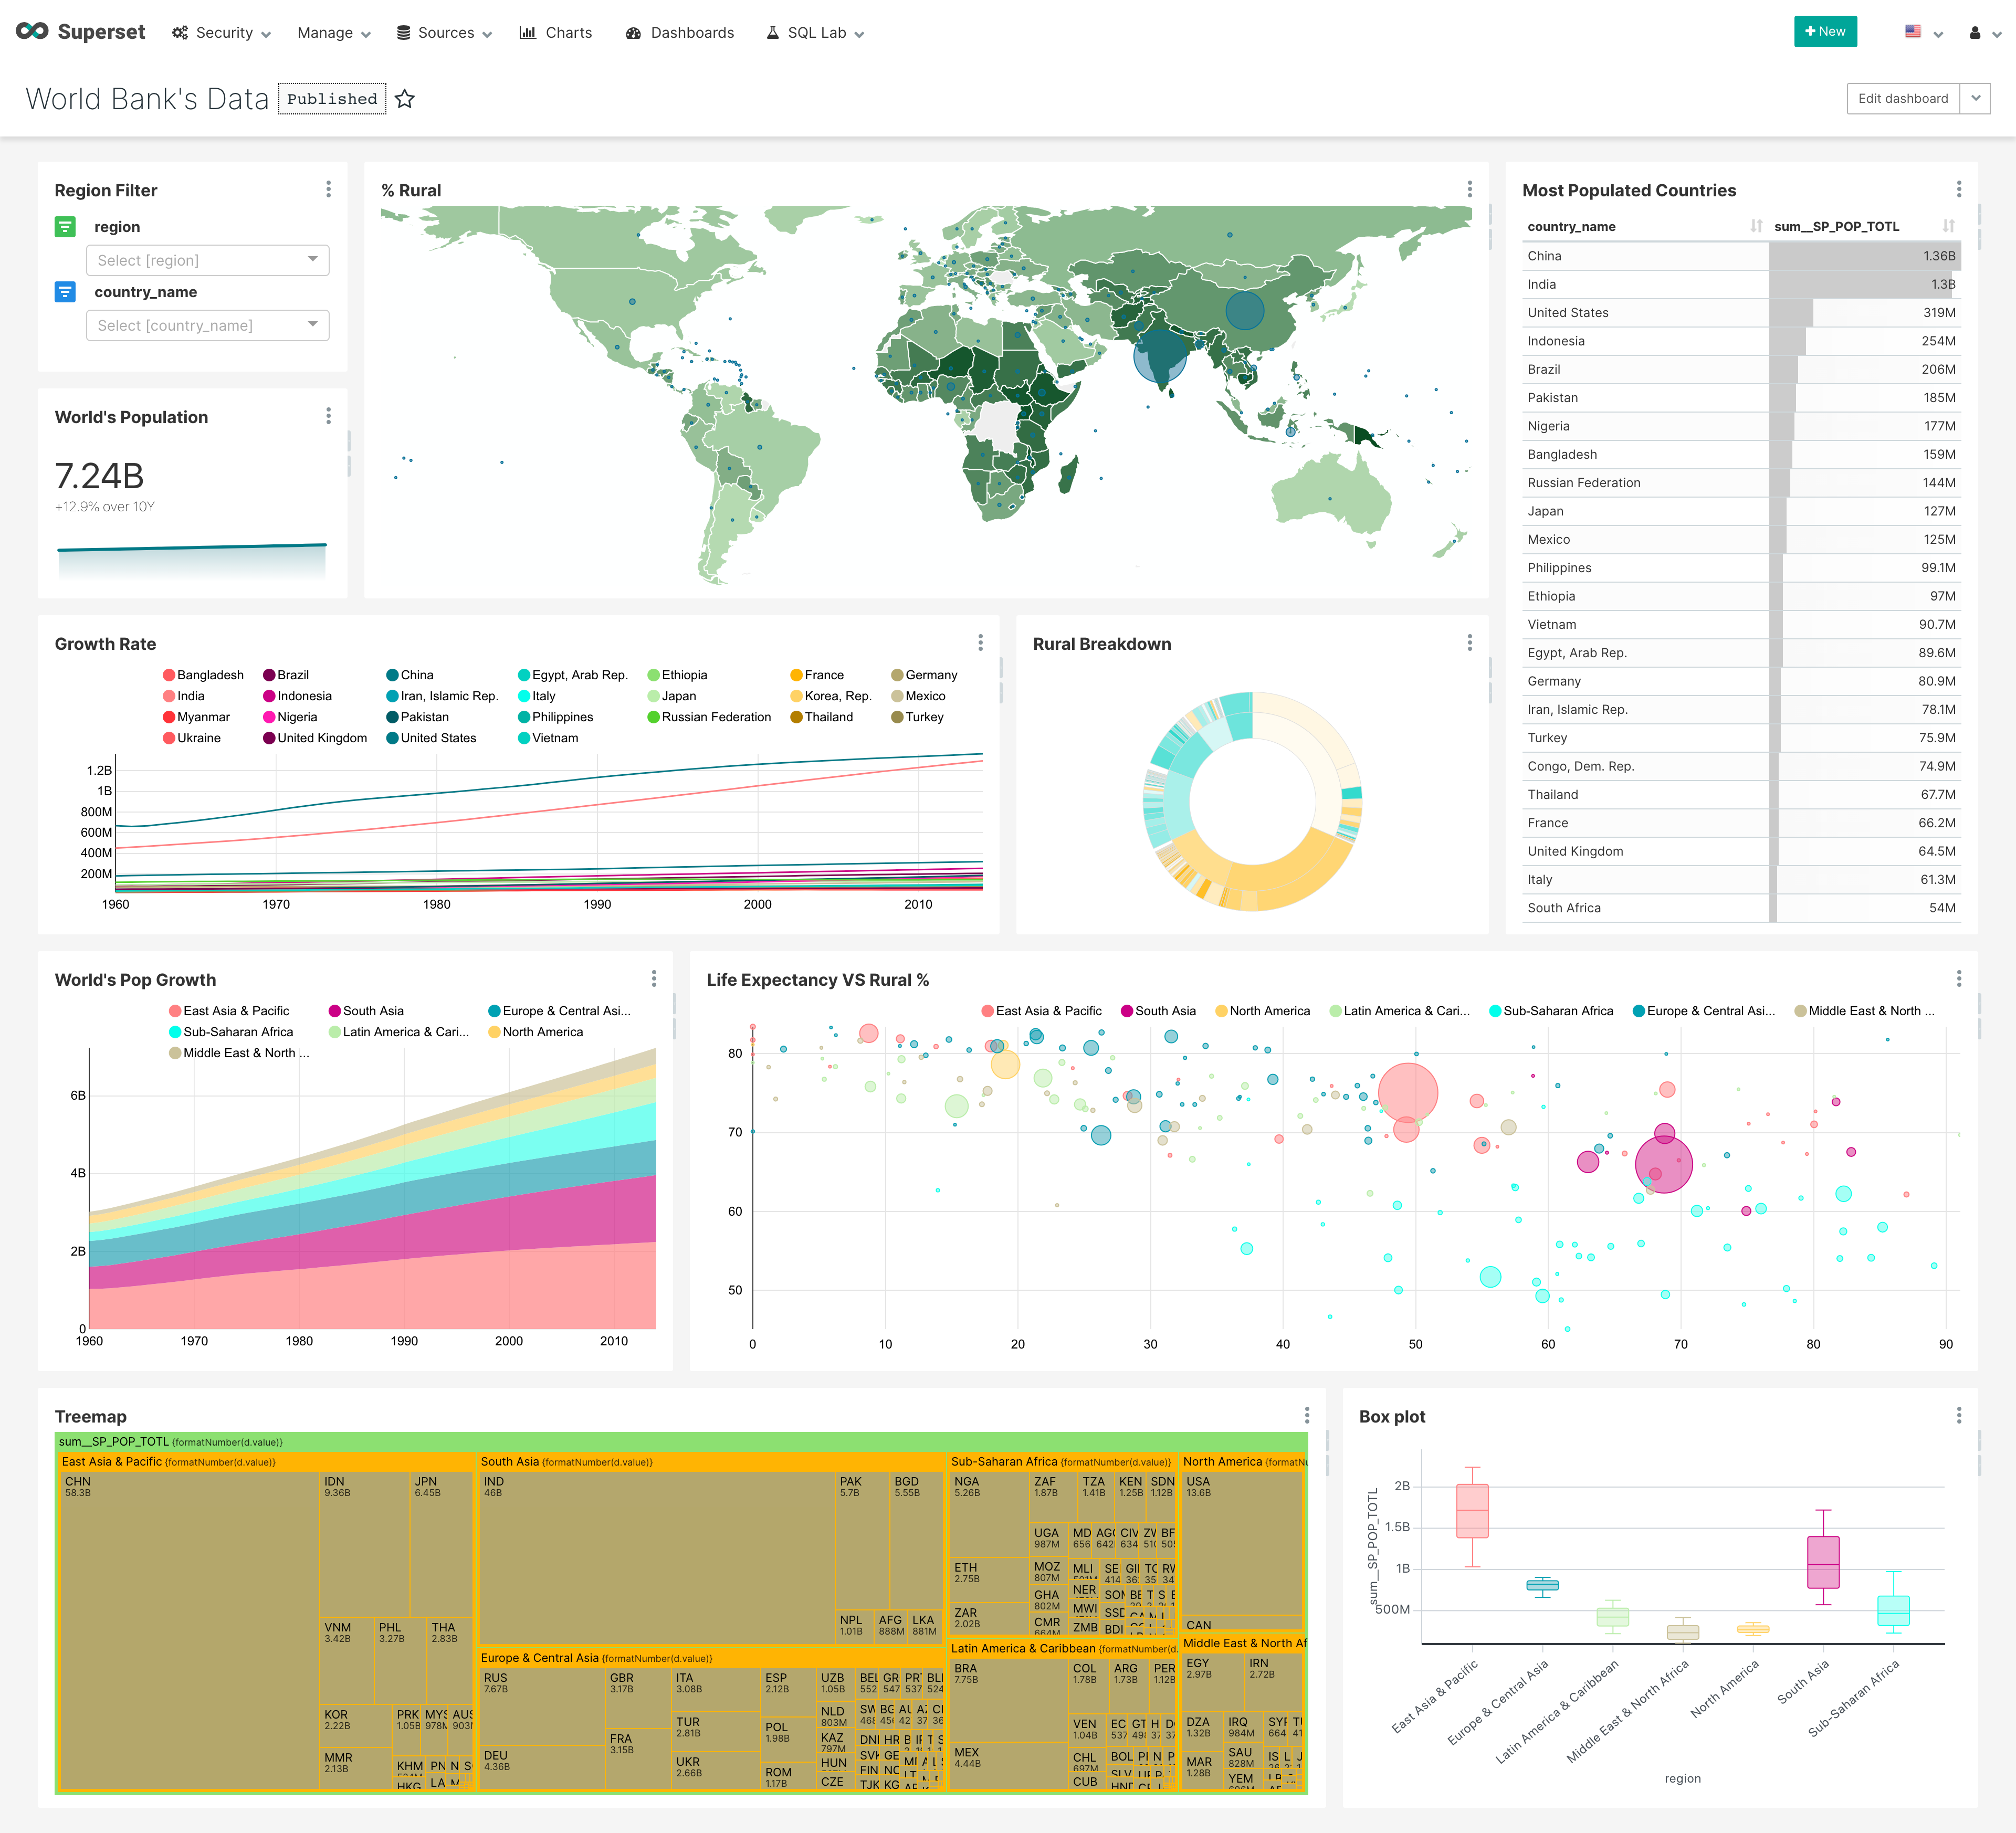Click the Edit dashboard button
The image size is (2016, 1833).
coord(1903,98)
